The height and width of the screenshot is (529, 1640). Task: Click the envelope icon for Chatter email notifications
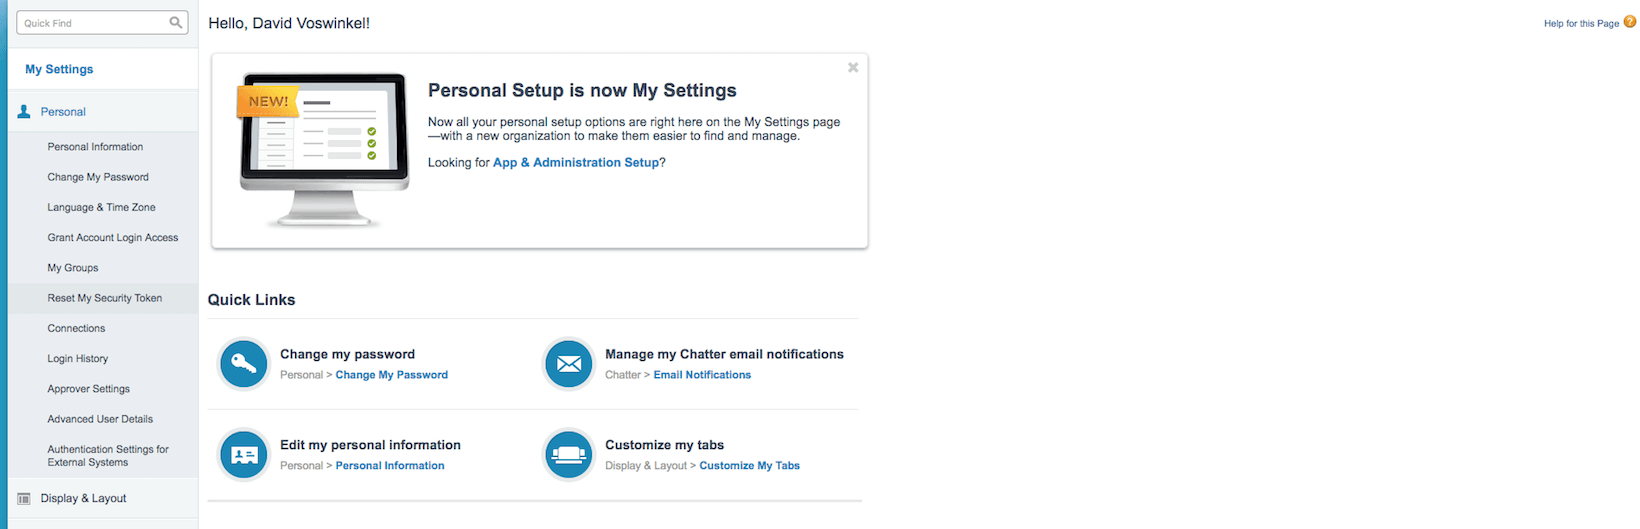click(569, 364)
